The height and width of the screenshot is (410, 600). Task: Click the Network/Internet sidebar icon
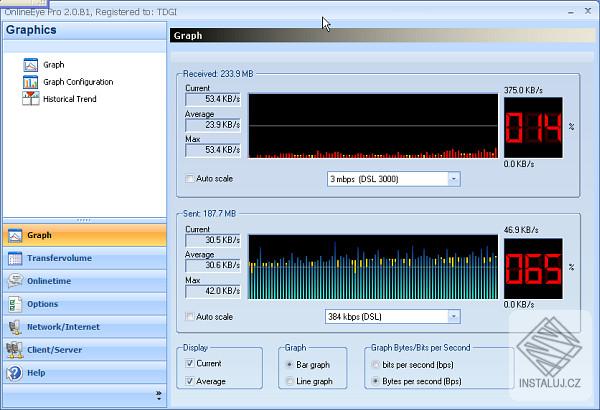pos(14,327)
